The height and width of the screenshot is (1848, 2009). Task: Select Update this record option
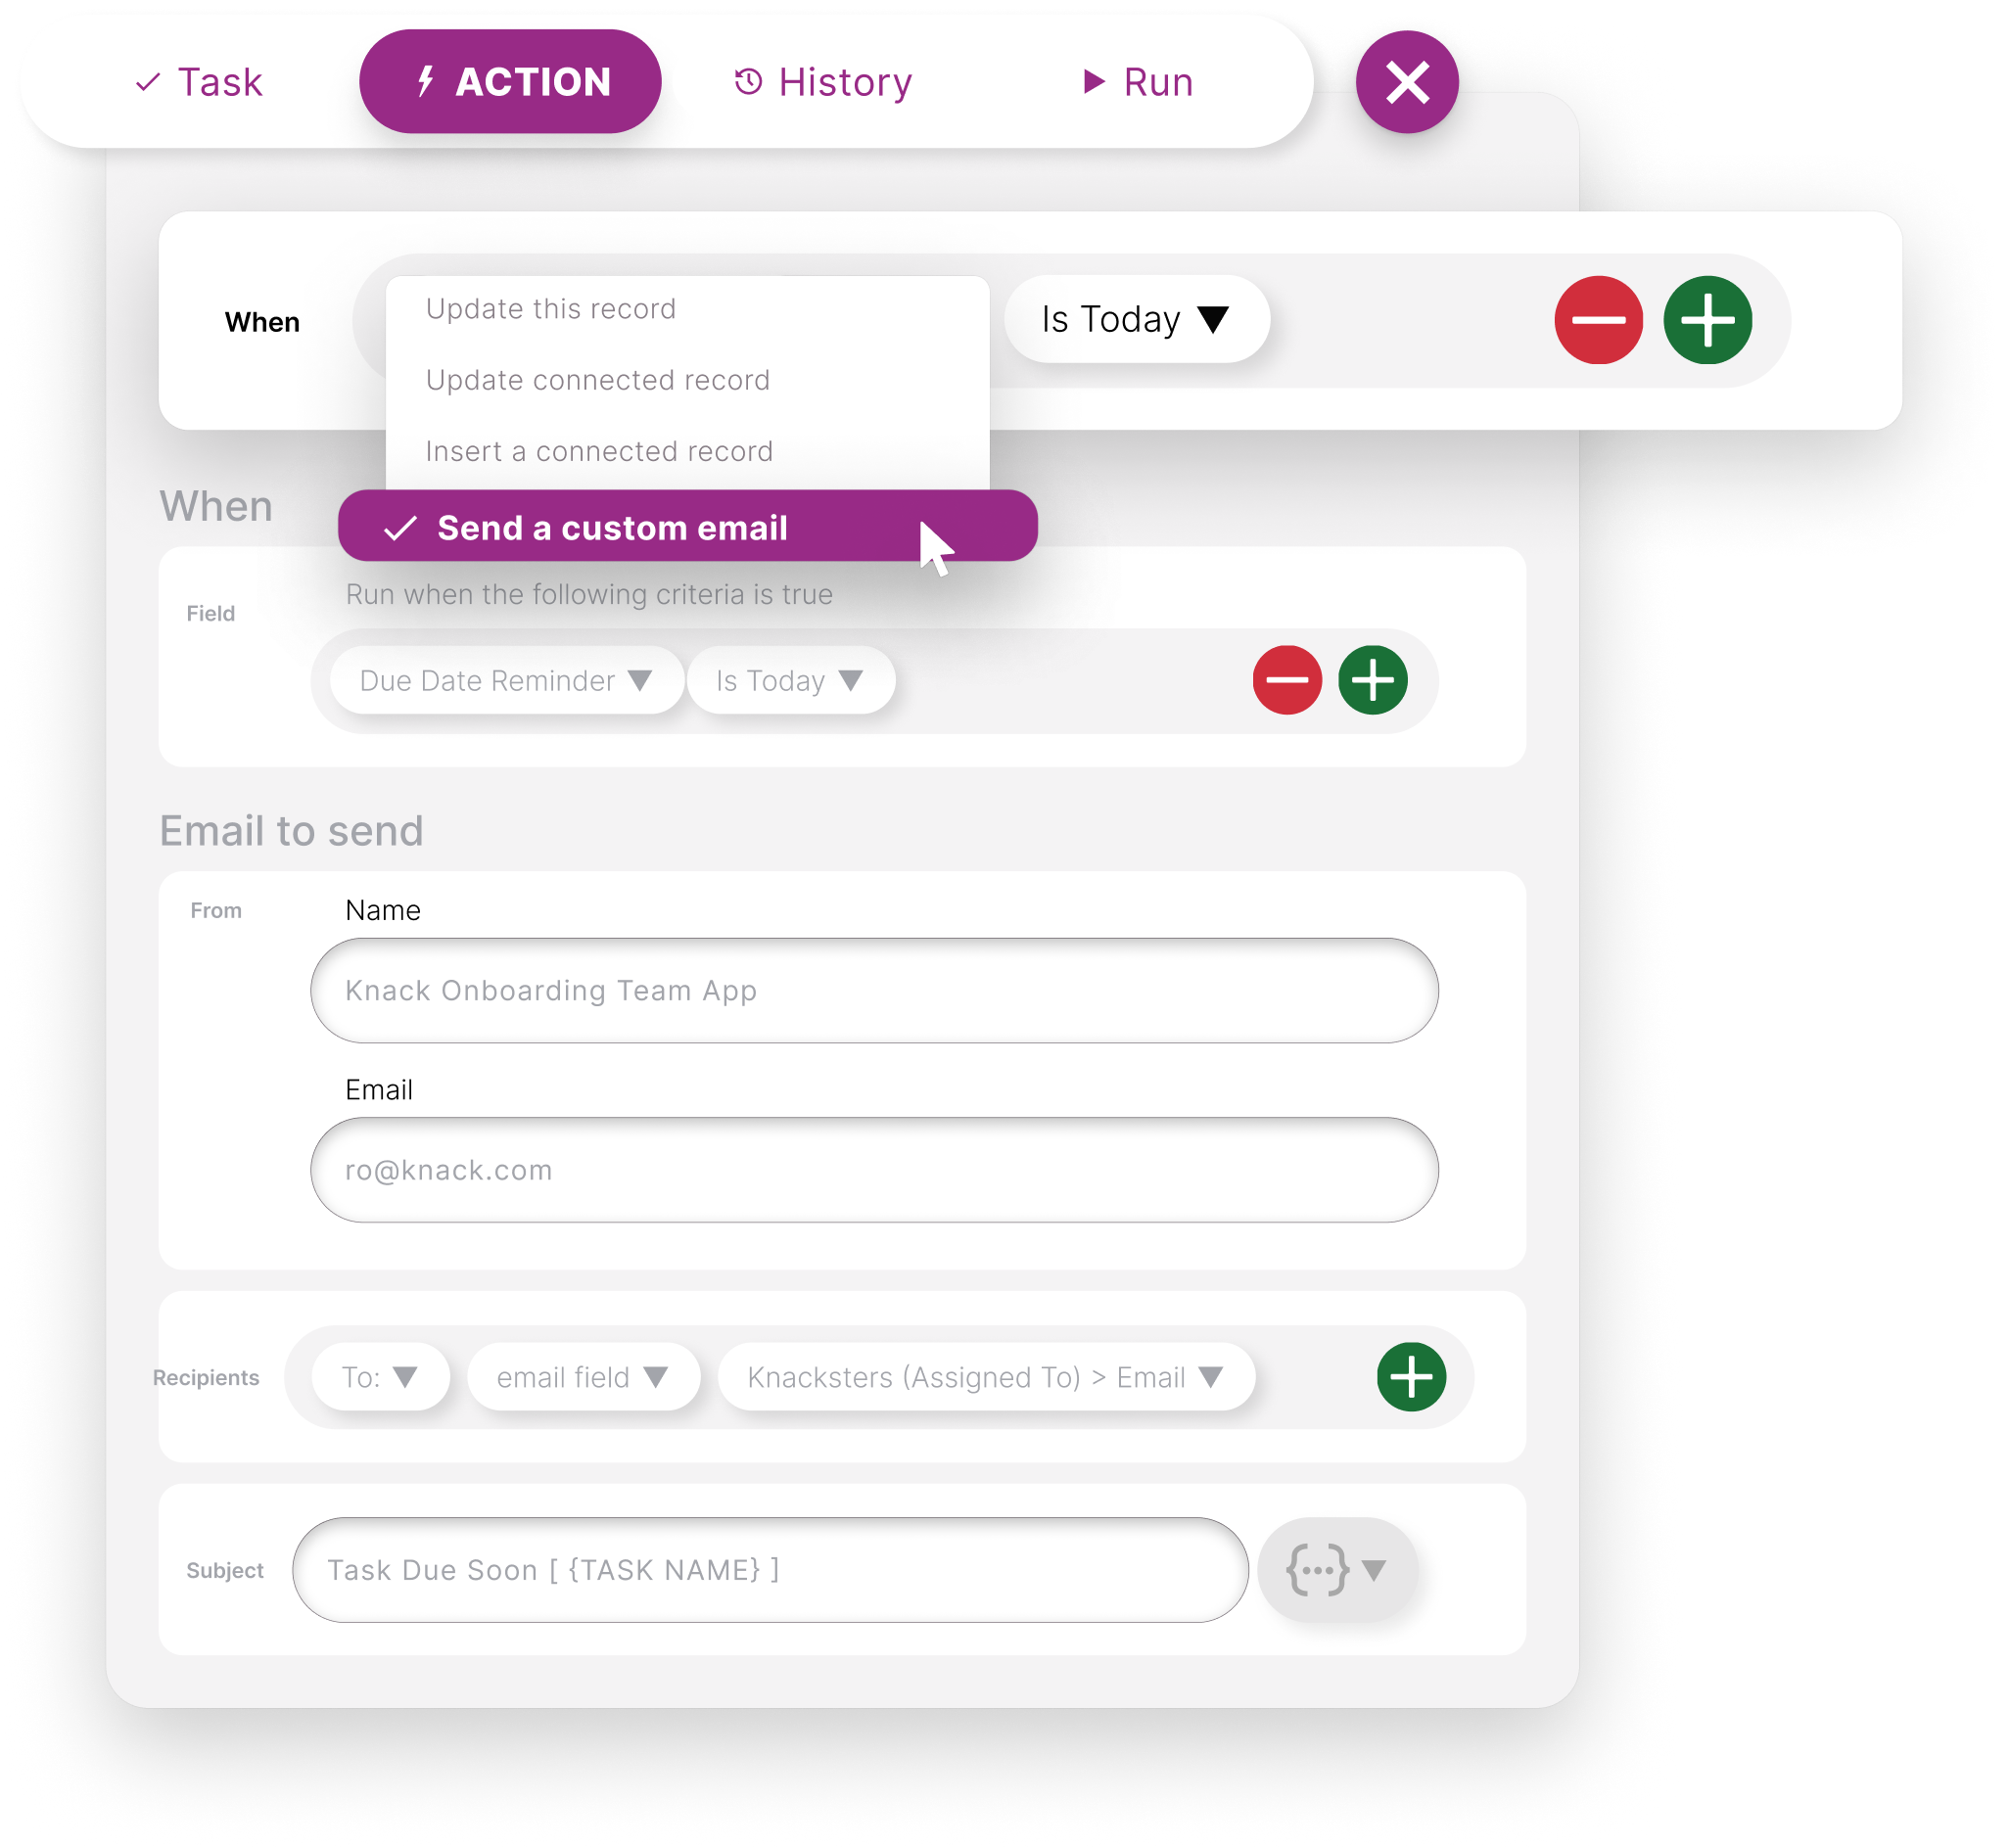551,309
